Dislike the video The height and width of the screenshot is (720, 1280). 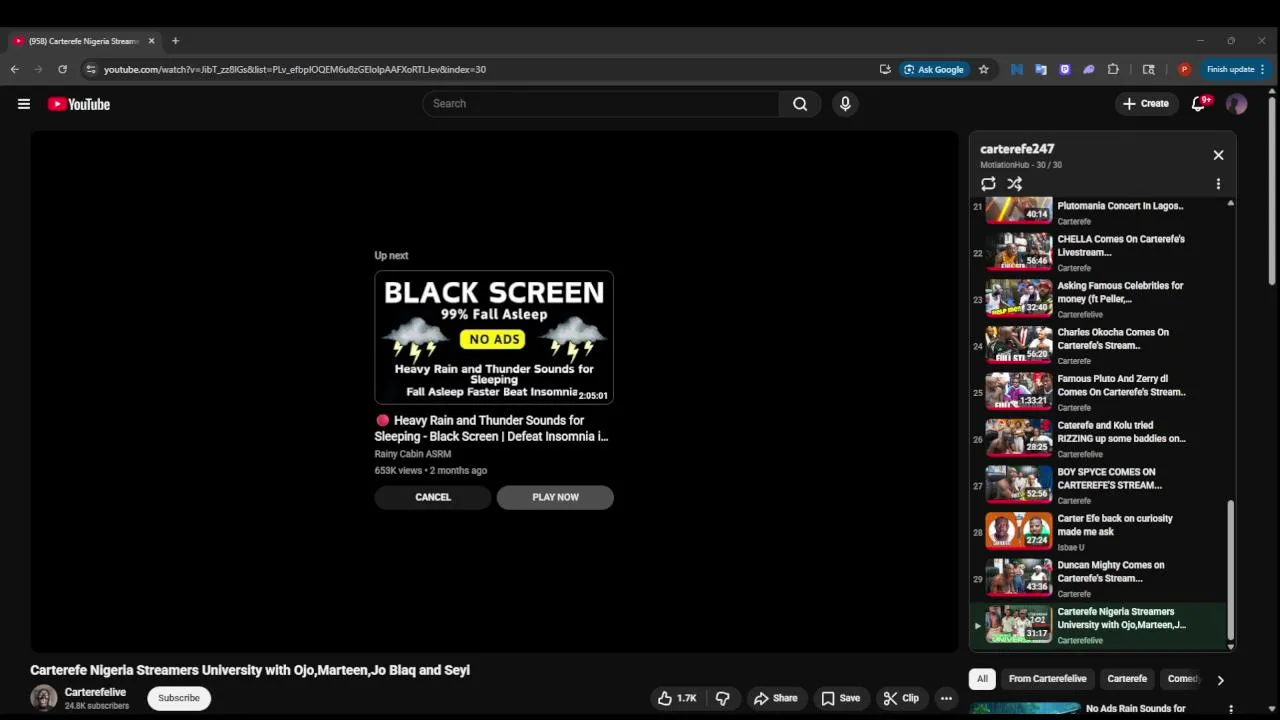tap(723, 698)
